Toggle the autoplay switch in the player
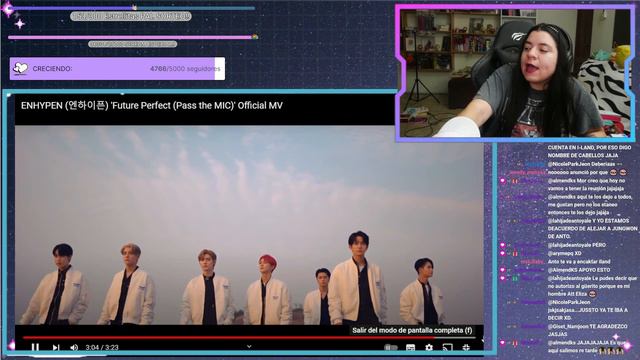 click(x=391, y=347)
